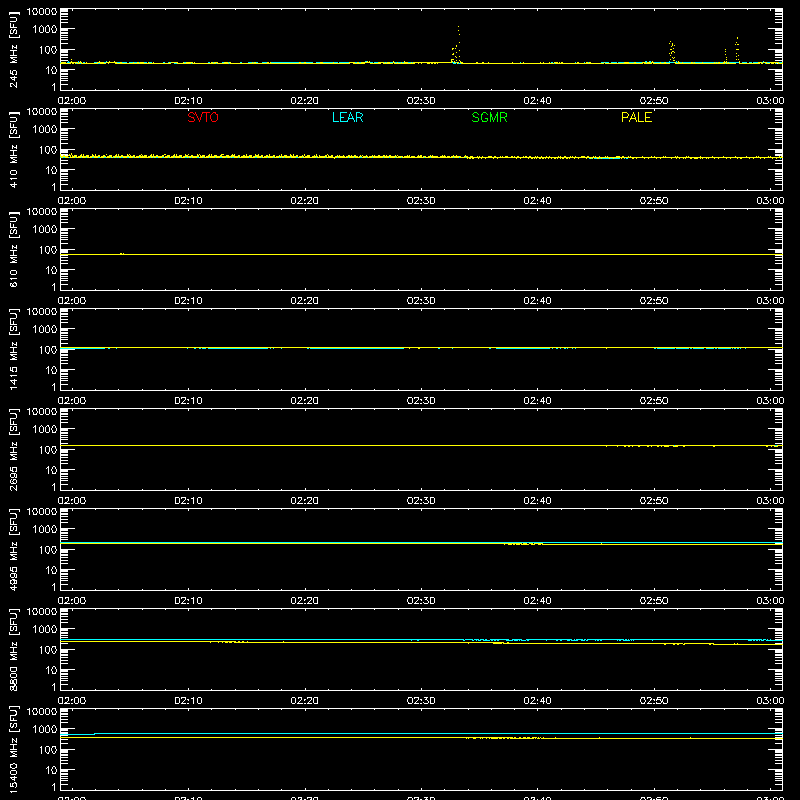The height and width of the screenshot is (800, 800).
Task: Click the green SGMR station legend label
Action: coord(489,117)
